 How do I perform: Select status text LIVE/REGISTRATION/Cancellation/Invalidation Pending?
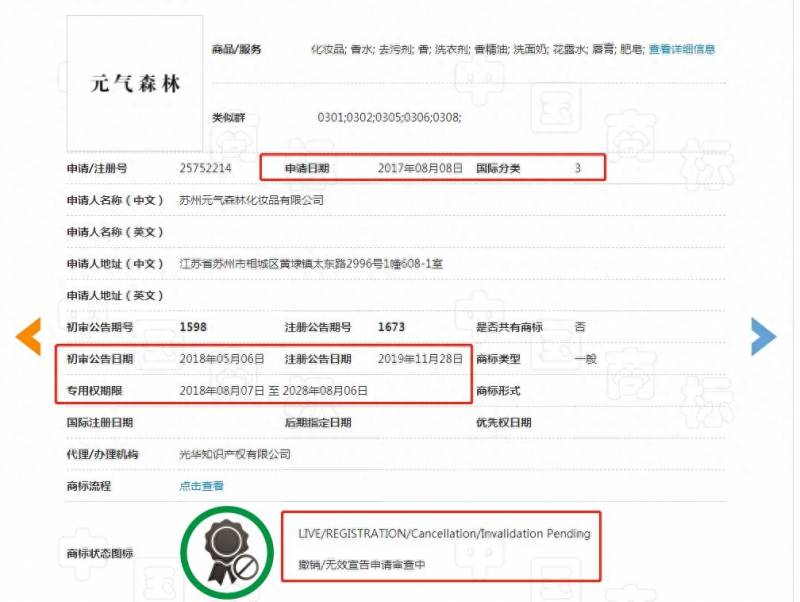coord(444,534)
